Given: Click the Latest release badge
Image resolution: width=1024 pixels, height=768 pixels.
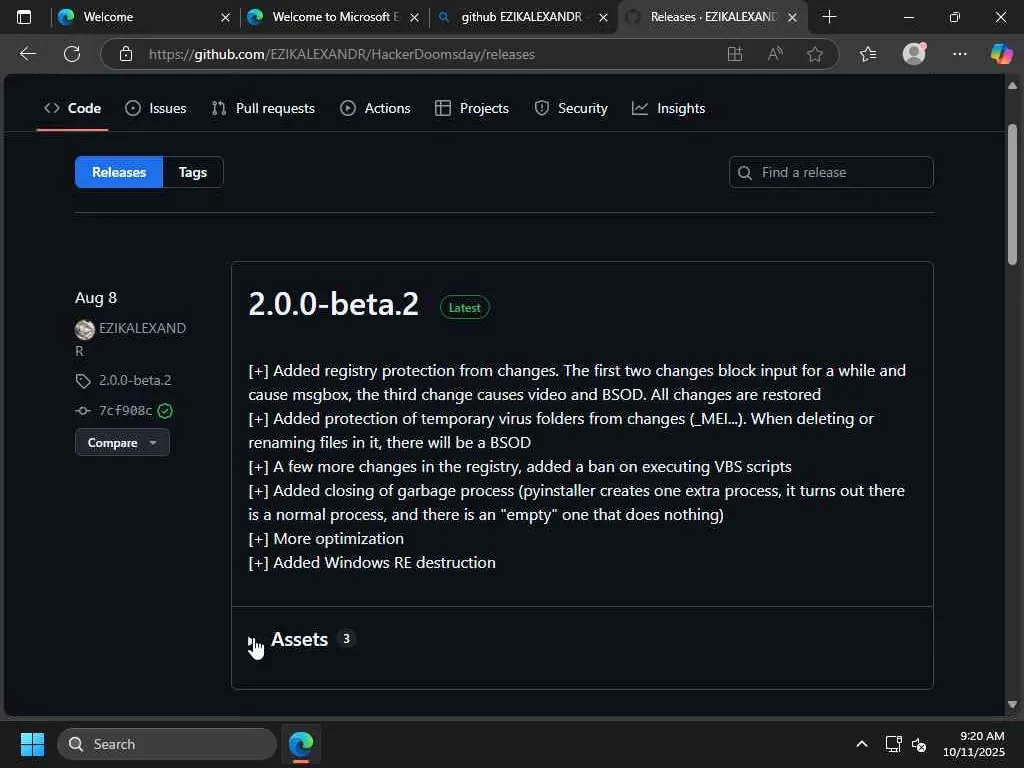Looking at the screenshot, I should (464, 308).
